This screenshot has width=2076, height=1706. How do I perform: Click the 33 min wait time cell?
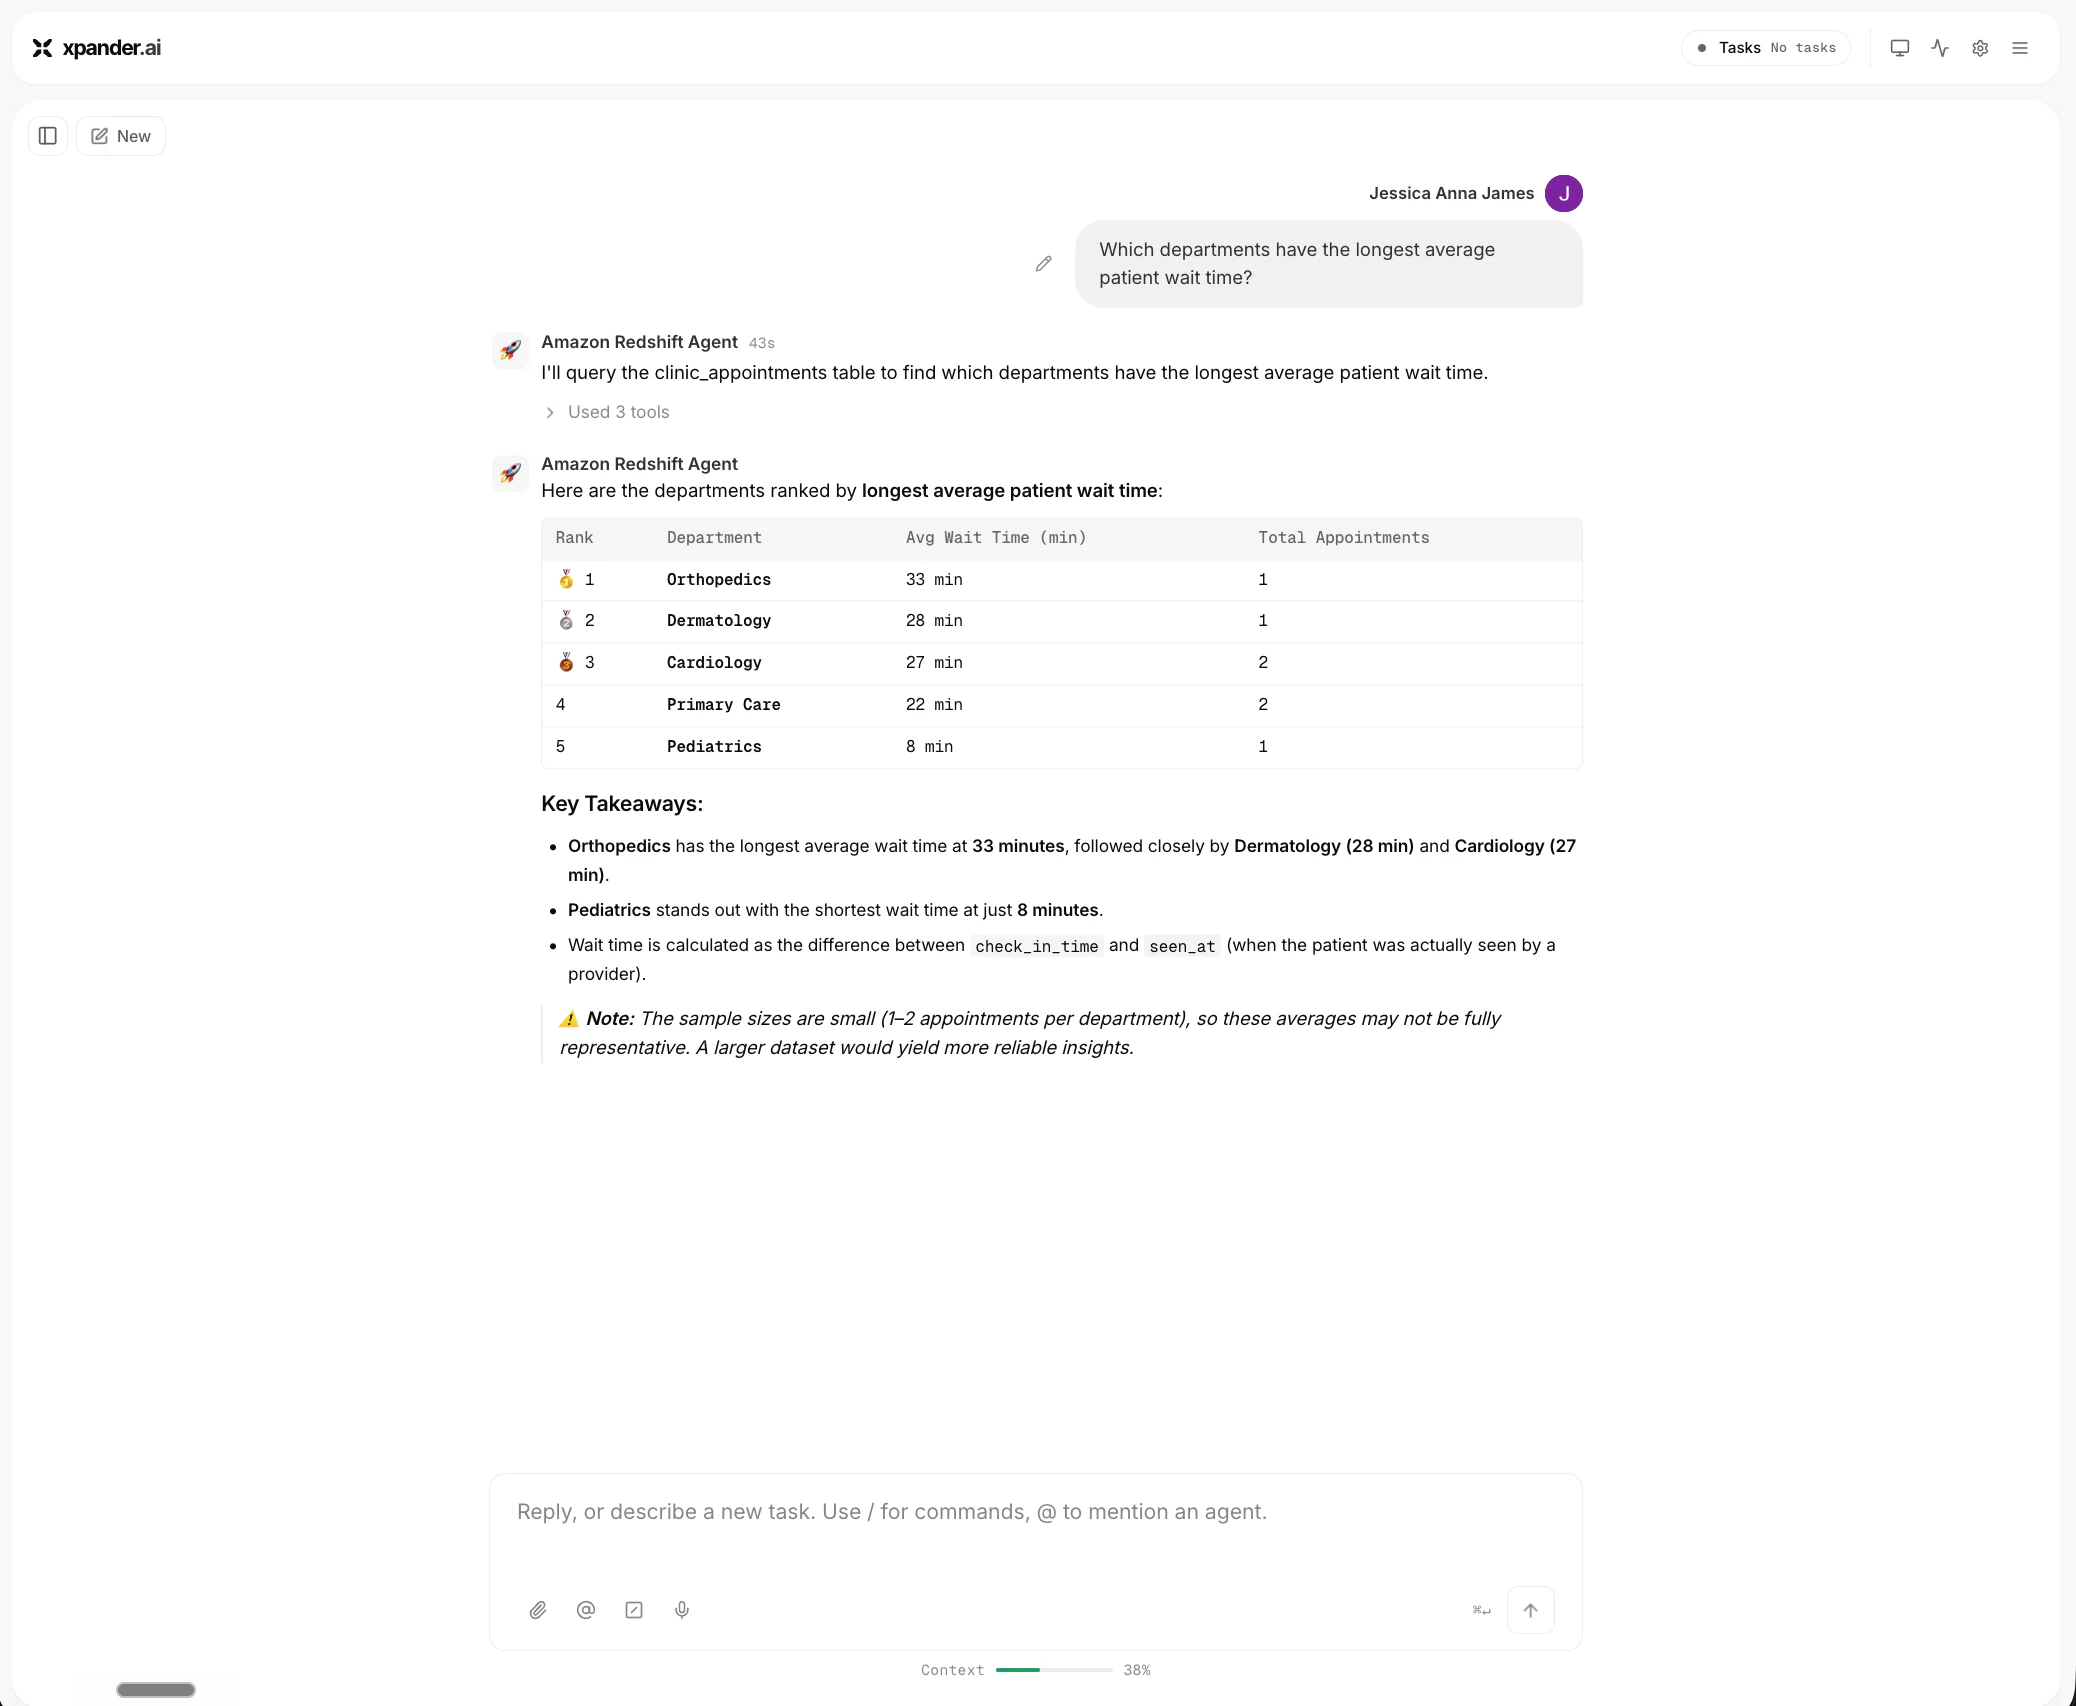(x=934, y=580)
